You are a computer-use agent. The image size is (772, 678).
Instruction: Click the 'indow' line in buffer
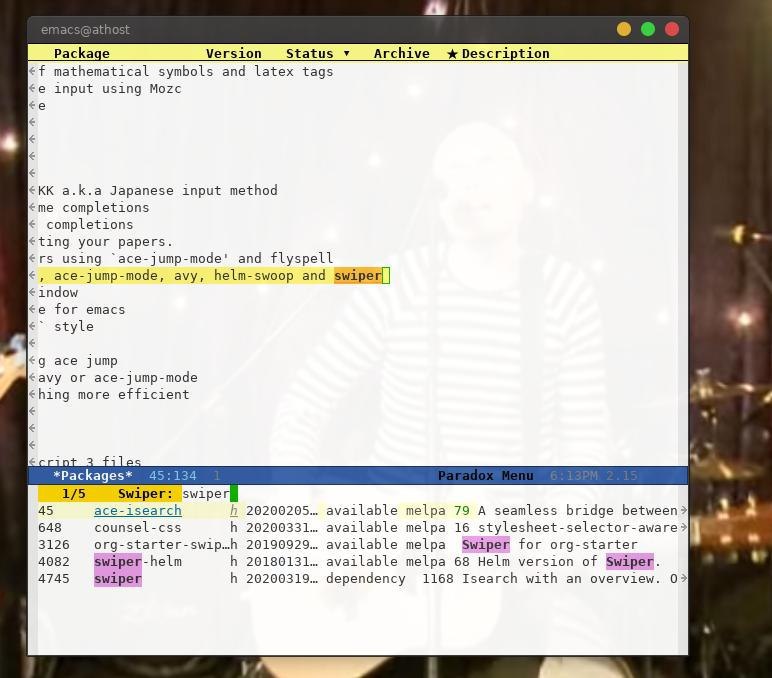[x=58, y=292]
